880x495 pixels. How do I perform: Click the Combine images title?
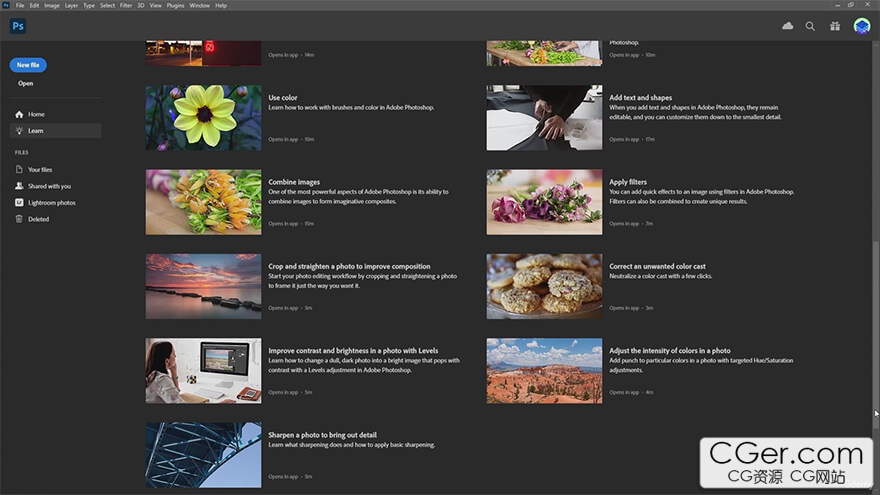pos(294,182)
